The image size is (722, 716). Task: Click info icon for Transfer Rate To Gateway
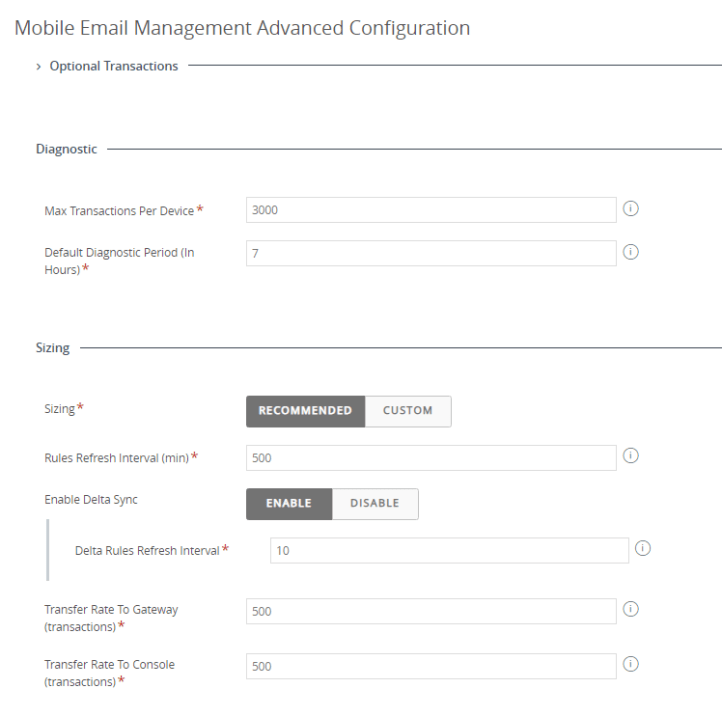point(631,609)
